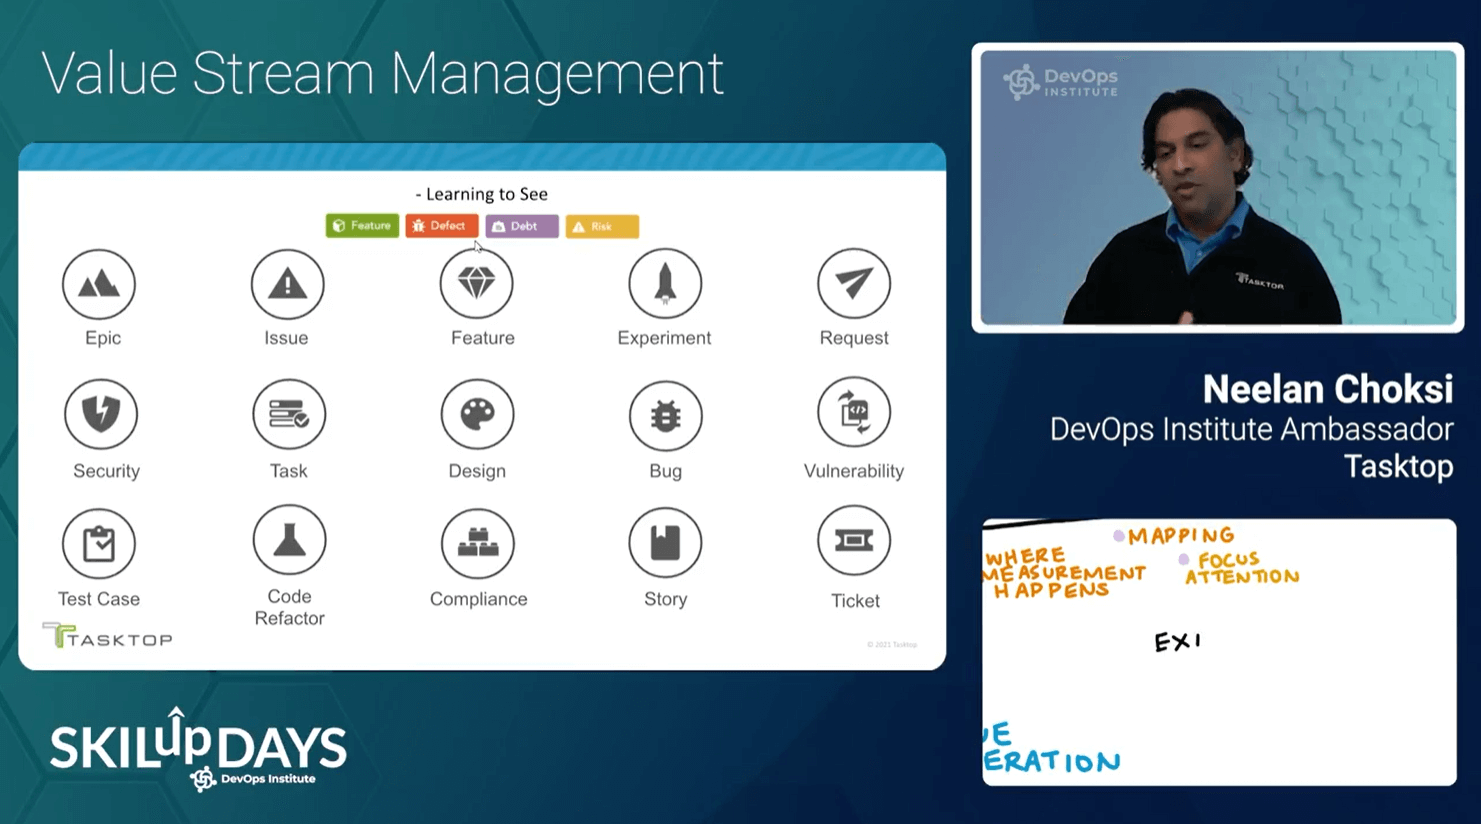
Task: Select the Code Refactor flask icon
Action: (289, 541)
